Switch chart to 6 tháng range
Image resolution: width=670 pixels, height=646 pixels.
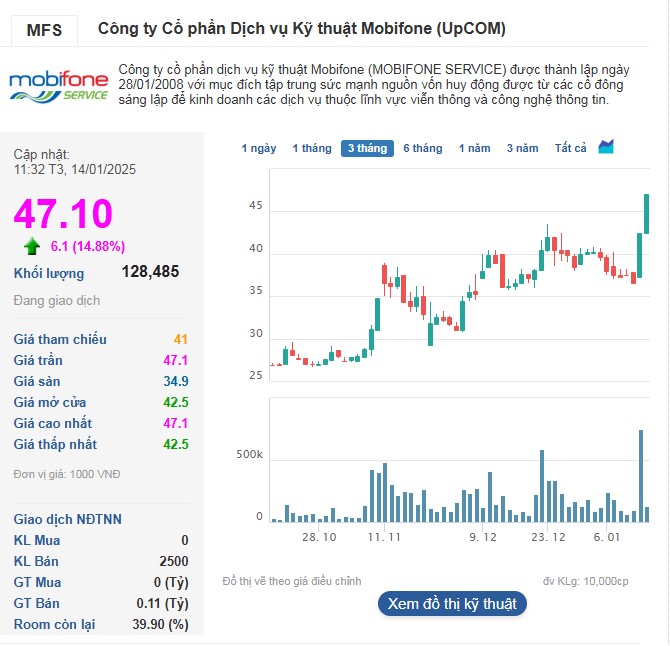422,148
